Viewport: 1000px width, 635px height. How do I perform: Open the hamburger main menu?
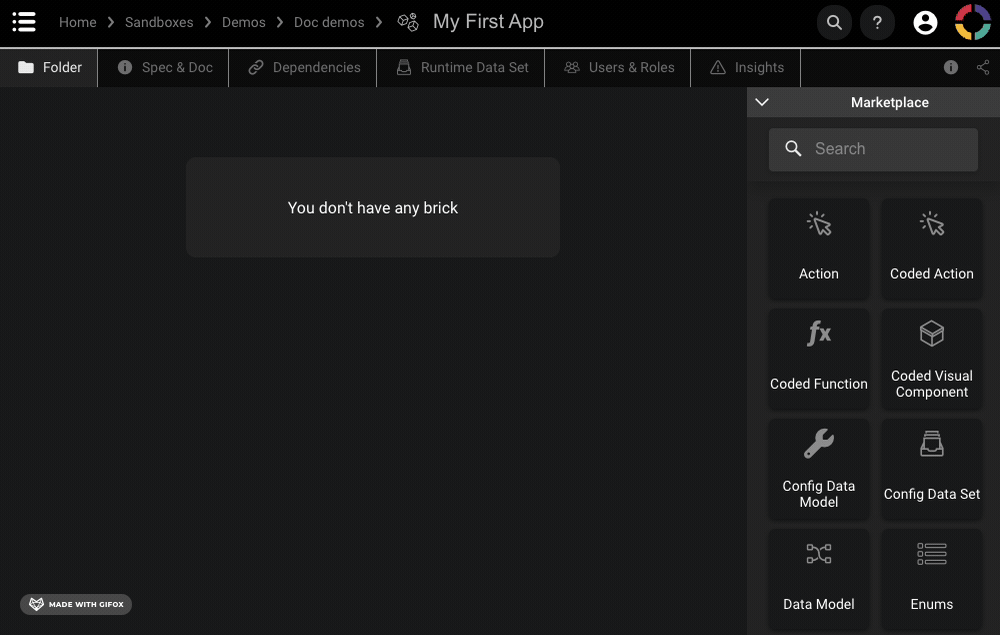[x=24, y=22]
